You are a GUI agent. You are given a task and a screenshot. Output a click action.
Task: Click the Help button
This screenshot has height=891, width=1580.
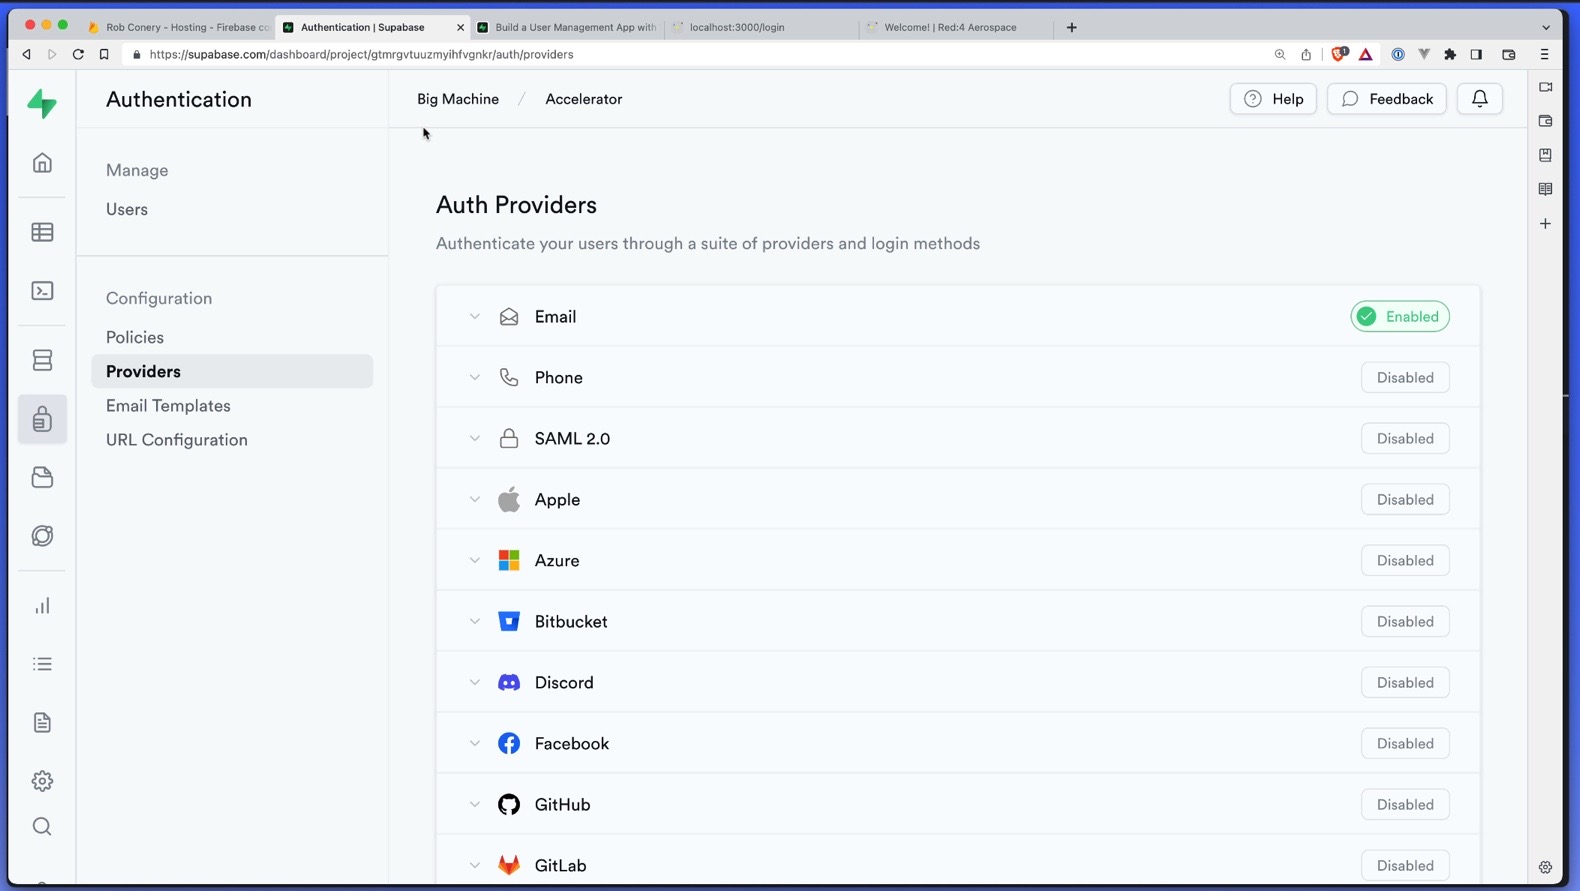coord(1273,99)
